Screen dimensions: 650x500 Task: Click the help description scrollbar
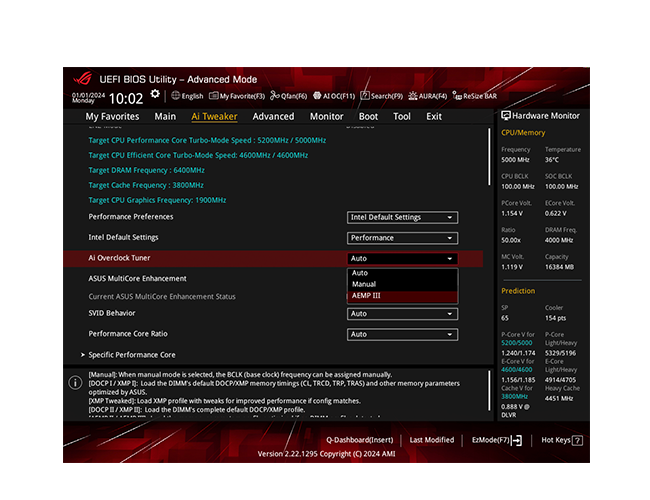click(489, 391)
